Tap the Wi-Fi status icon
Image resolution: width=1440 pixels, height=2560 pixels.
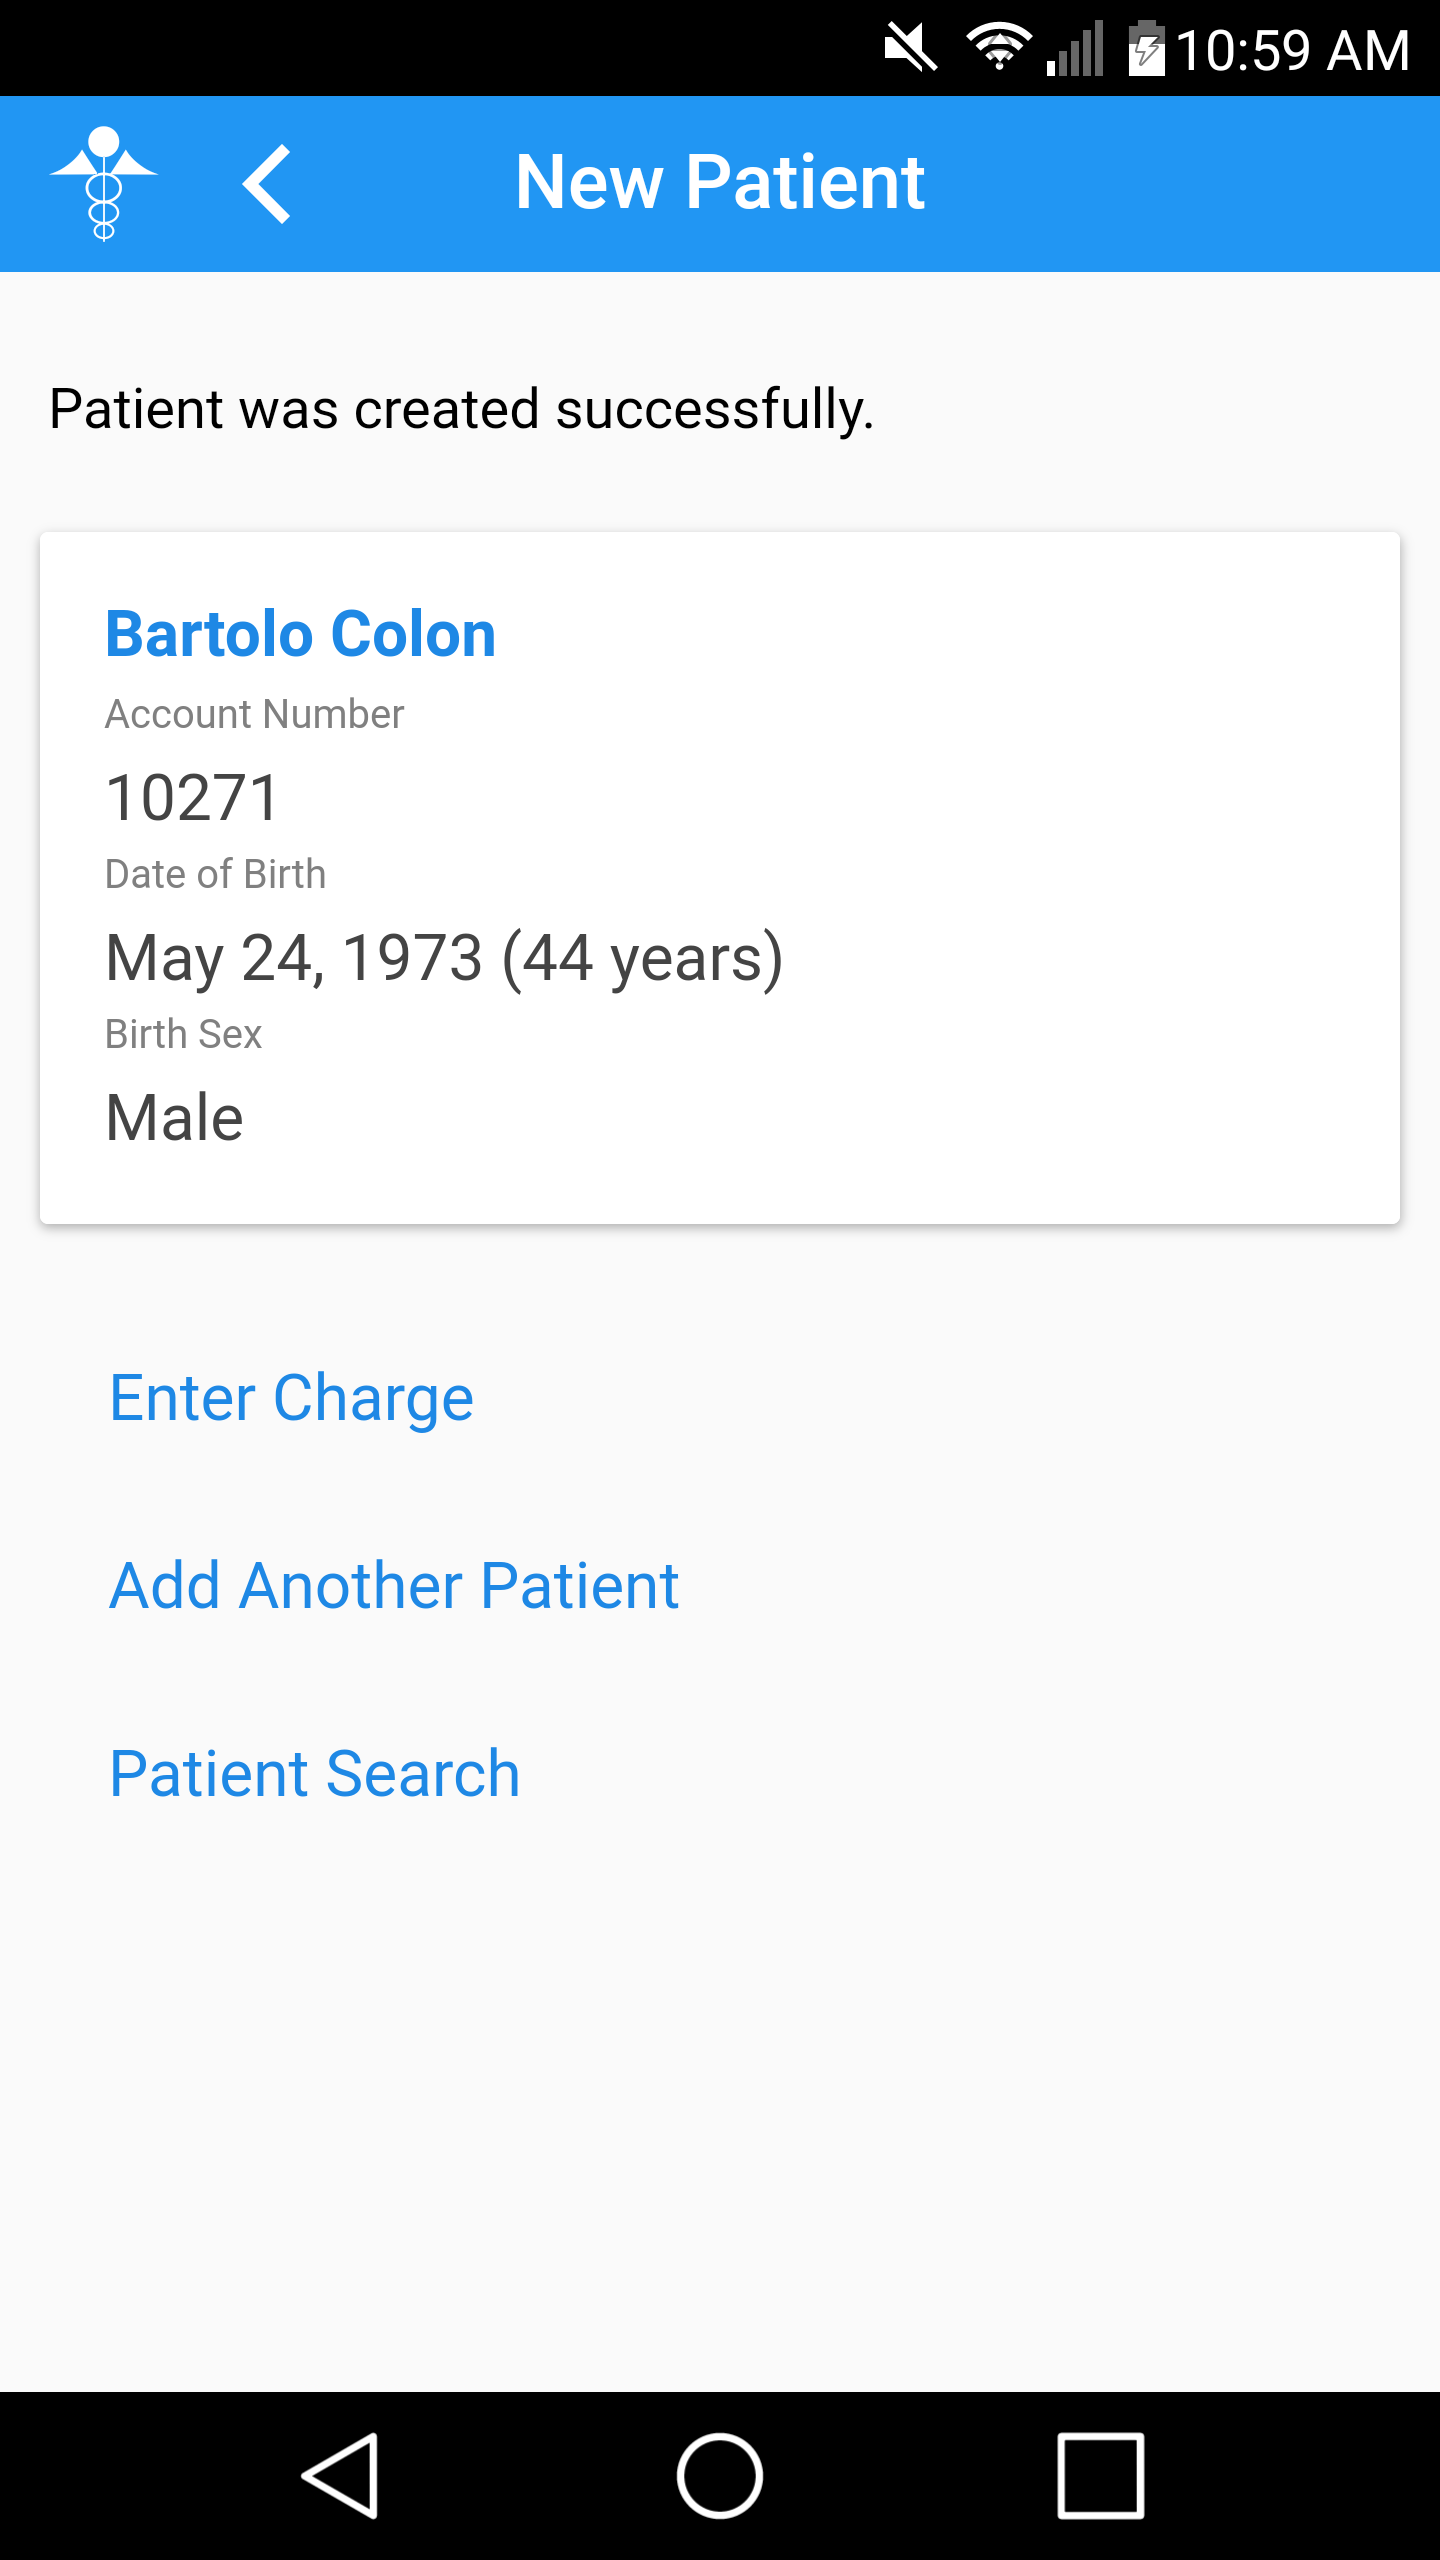pos(998,48)
